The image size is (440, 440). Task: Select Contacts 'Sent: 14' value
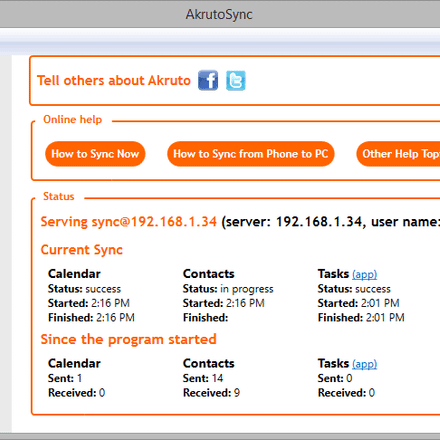[203, 378]
